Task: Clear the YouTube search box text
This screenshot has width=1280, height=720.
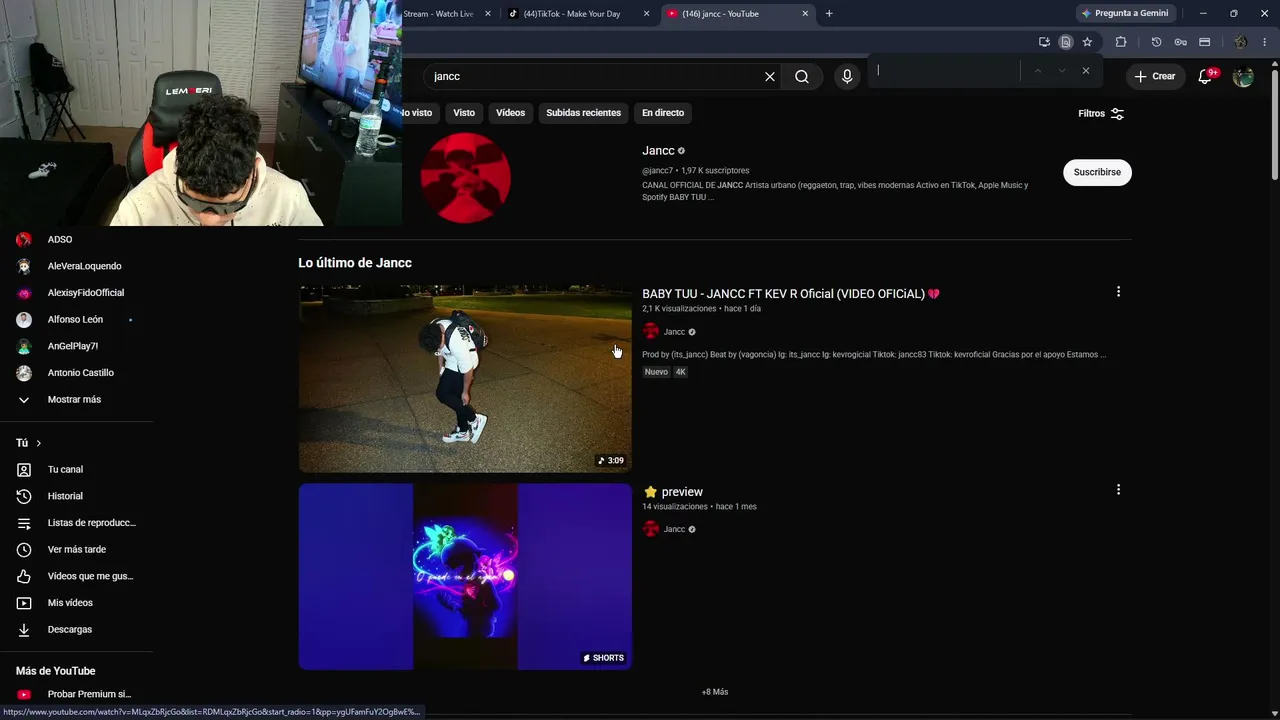Action: (770, 76)
